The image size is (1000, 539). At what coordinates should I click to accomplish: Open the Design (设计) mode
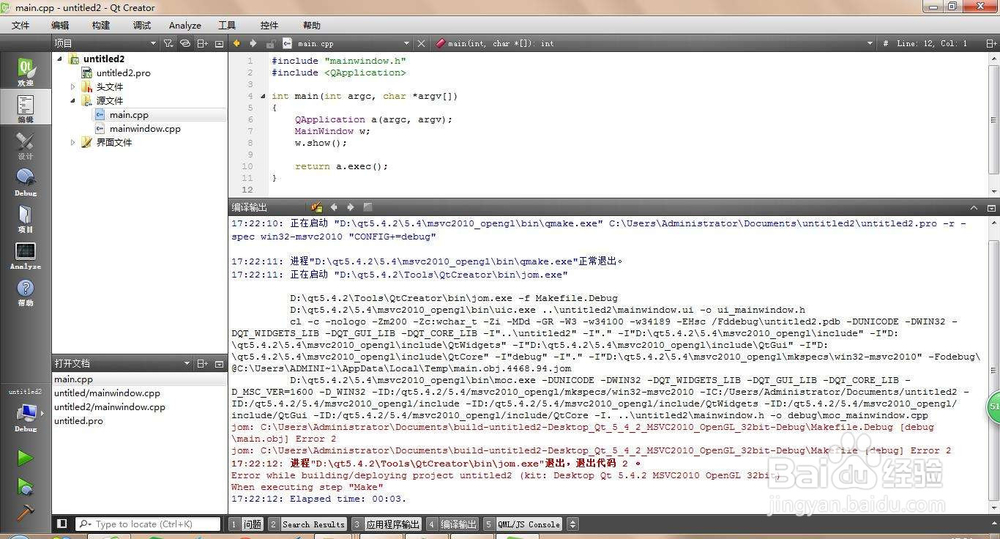26,145
